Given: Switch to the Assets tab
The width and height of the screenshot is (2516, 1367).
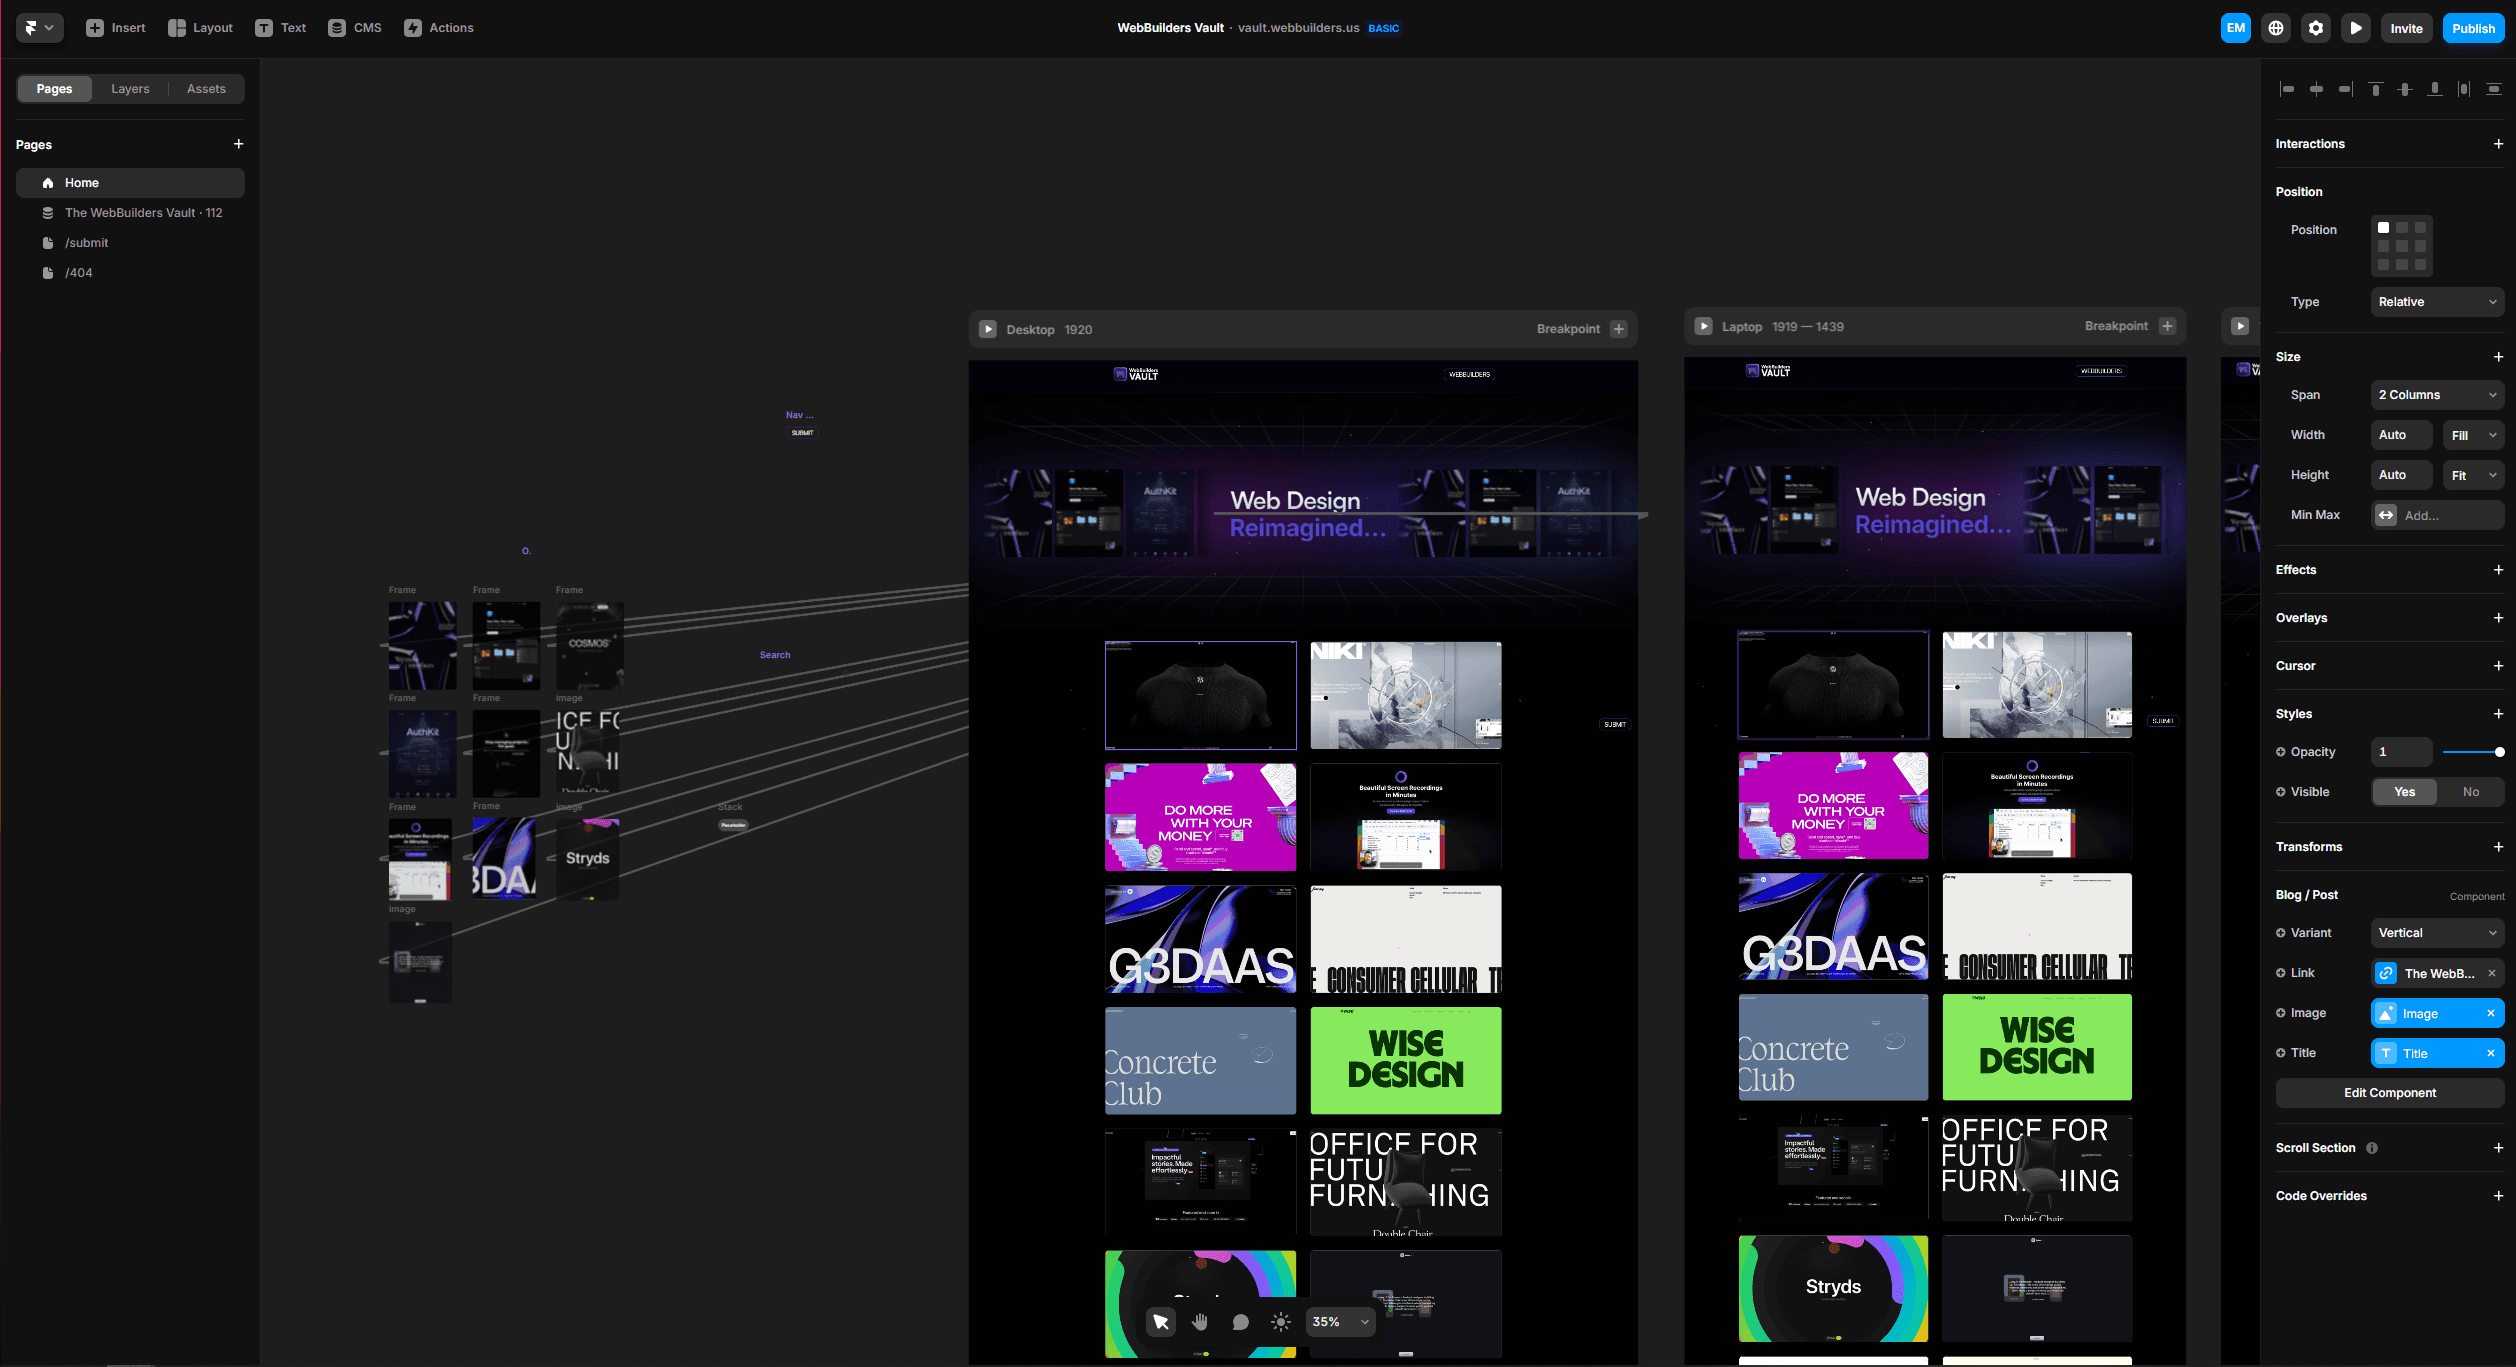Looking at the screenshot, I should pos(205,88).
